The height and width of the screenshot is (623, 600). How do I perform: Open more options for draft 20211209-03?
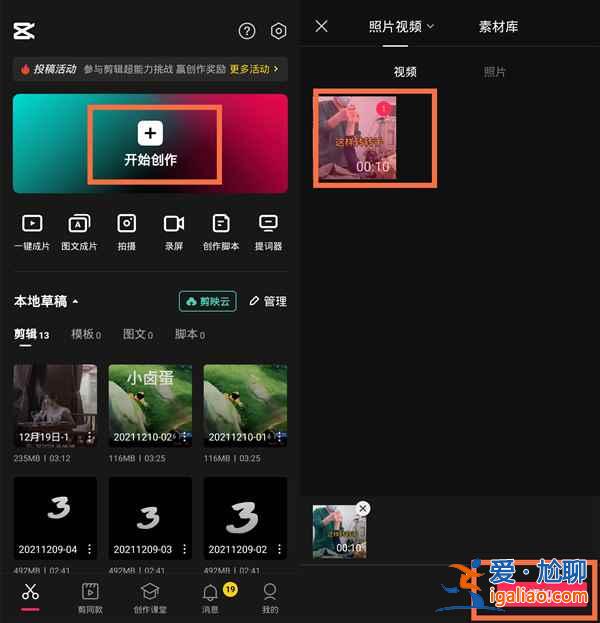184,549
